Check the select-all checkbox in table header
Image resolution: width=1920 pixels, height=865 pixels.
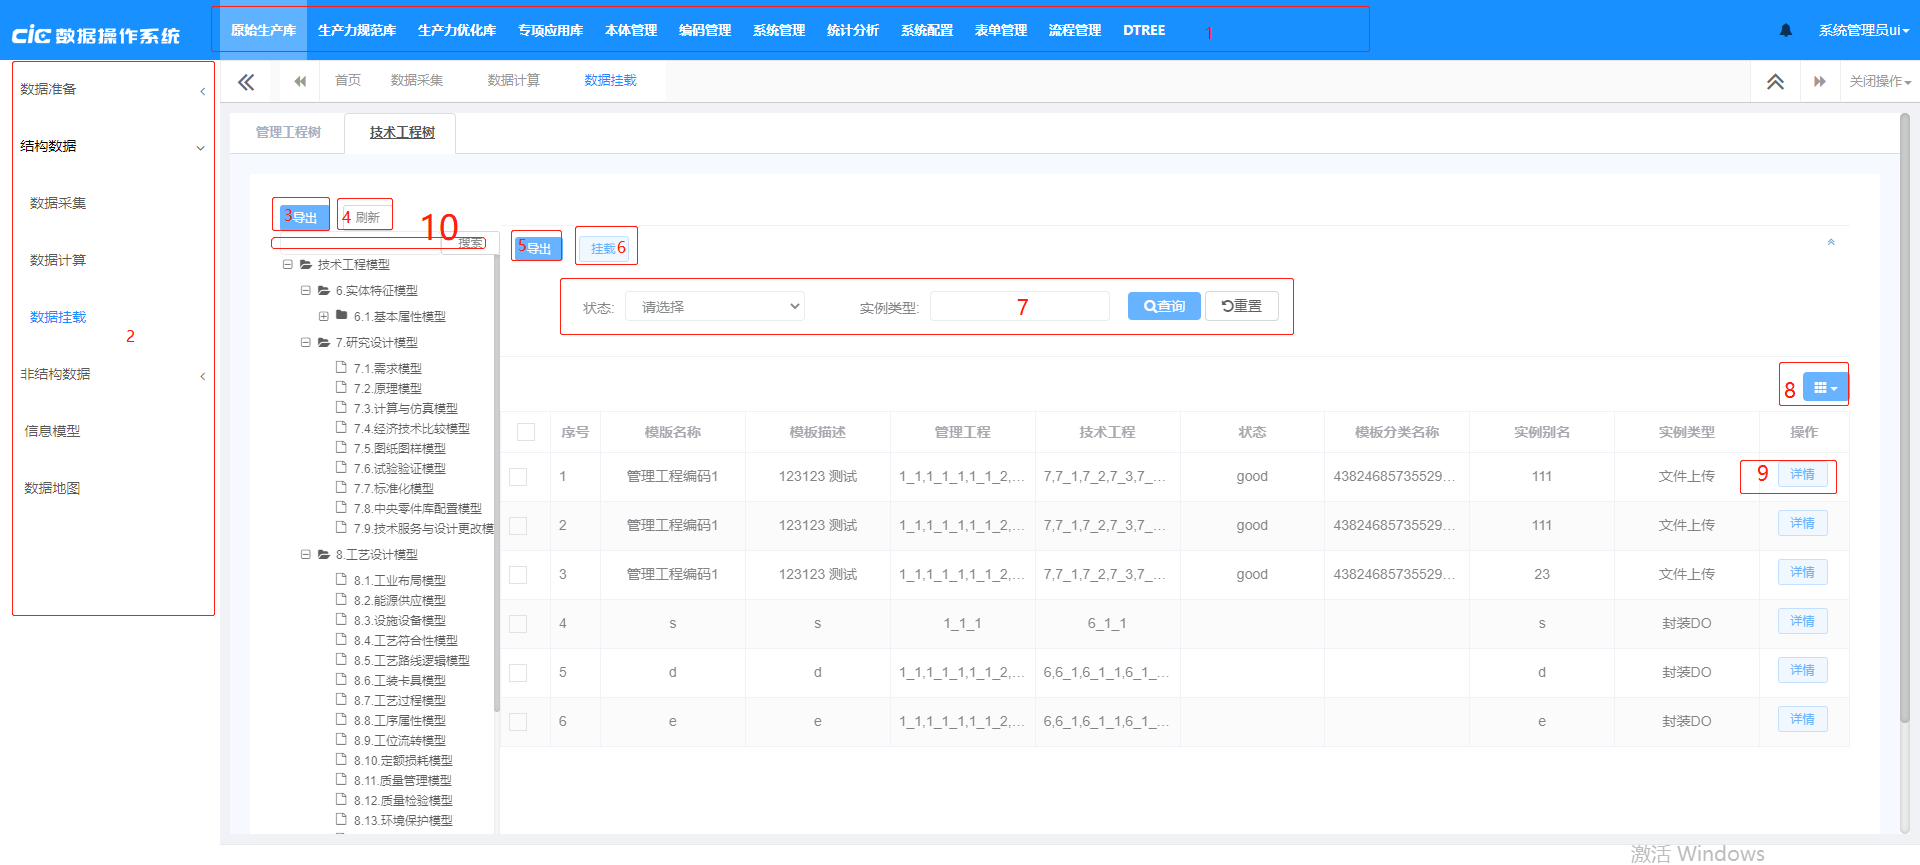[x=526, y=432]
